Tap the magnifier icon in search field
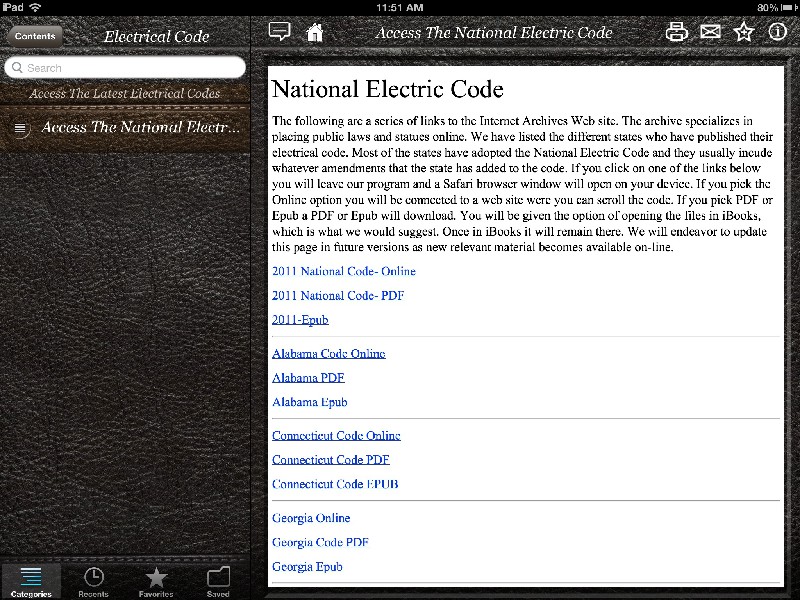This screenshot has width=800, height=600. coord(17,67)
